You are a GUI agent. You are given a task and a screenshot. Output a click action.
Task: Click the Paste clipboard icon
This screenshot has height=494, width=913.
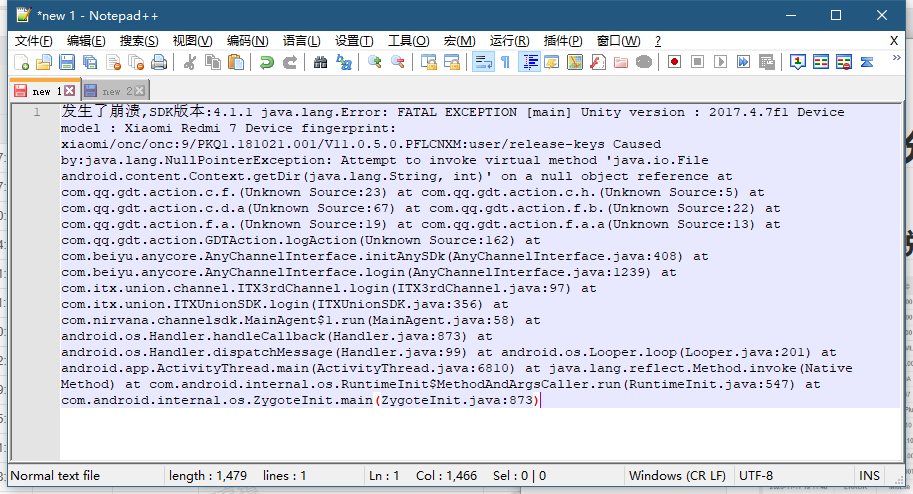pos(236,62)
